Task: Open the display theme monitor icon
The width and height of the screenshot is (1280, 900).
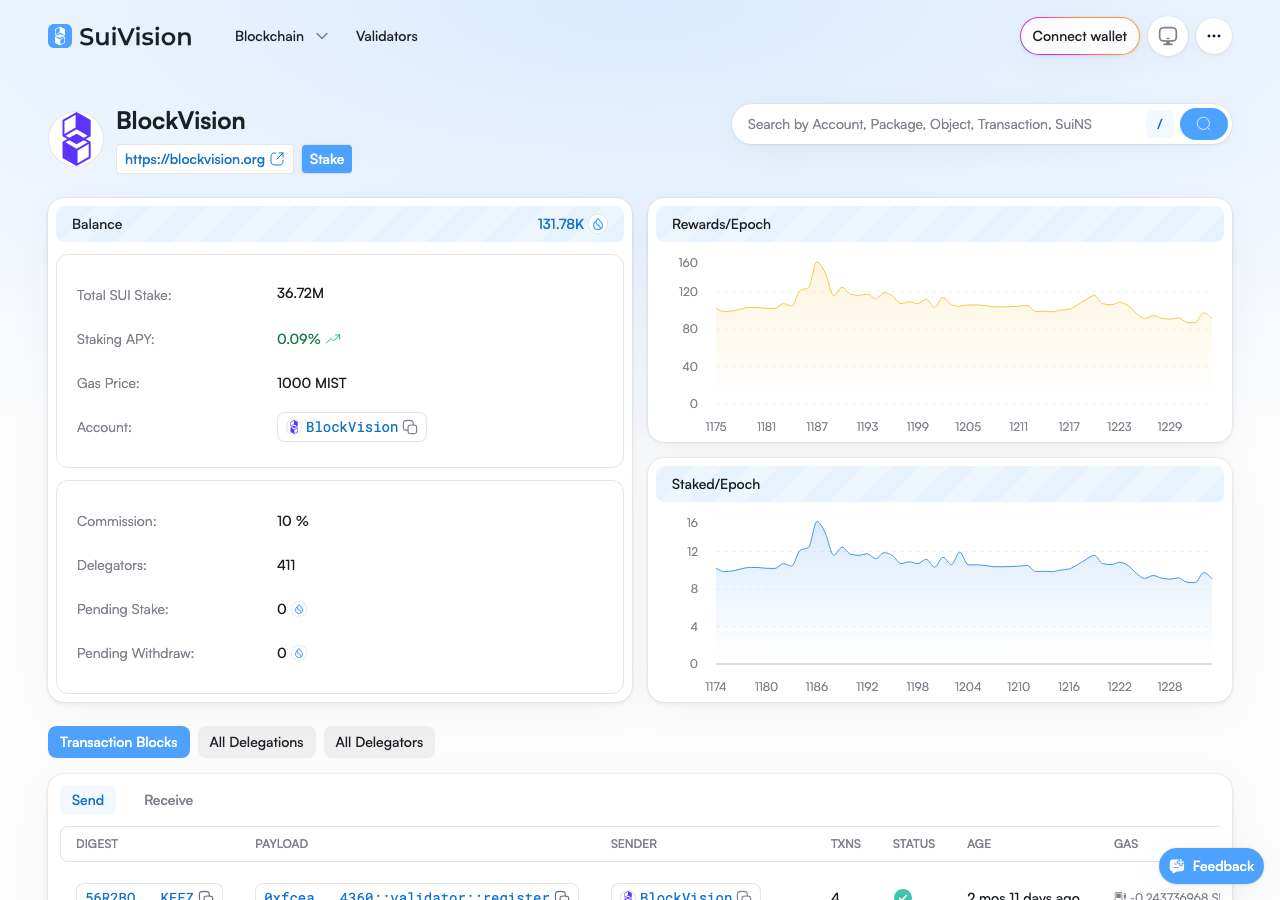Action: (1168, 36)
